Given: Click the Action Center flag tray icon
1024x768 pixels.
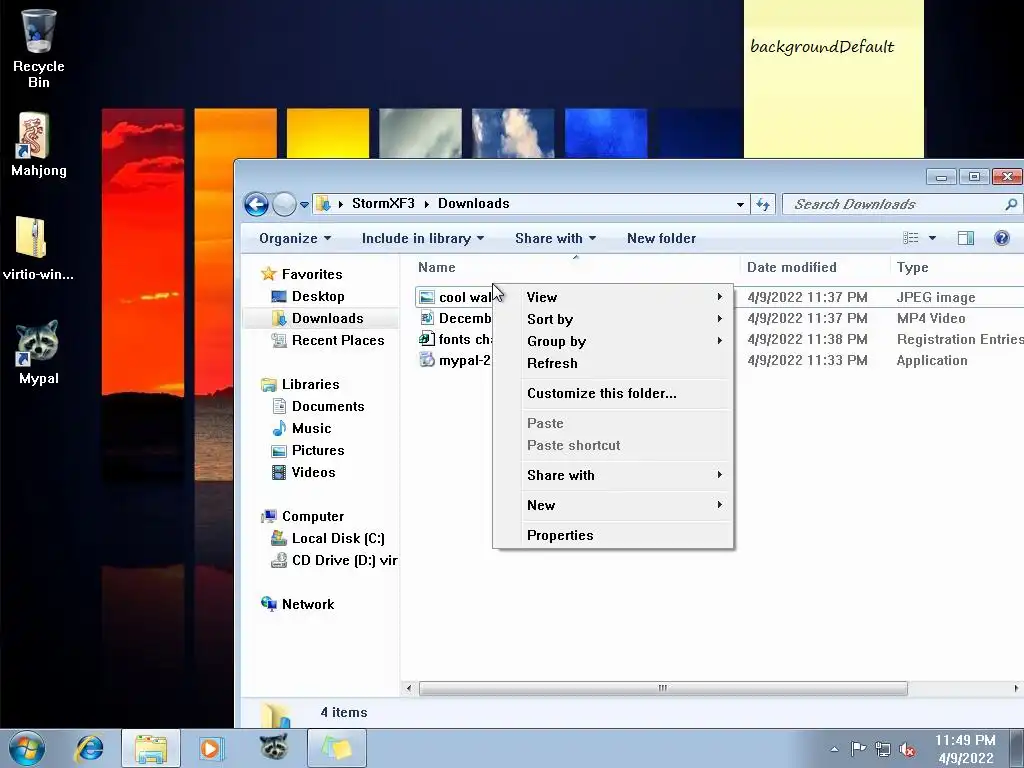Looking at the screenshot, I should coord(858,749).
